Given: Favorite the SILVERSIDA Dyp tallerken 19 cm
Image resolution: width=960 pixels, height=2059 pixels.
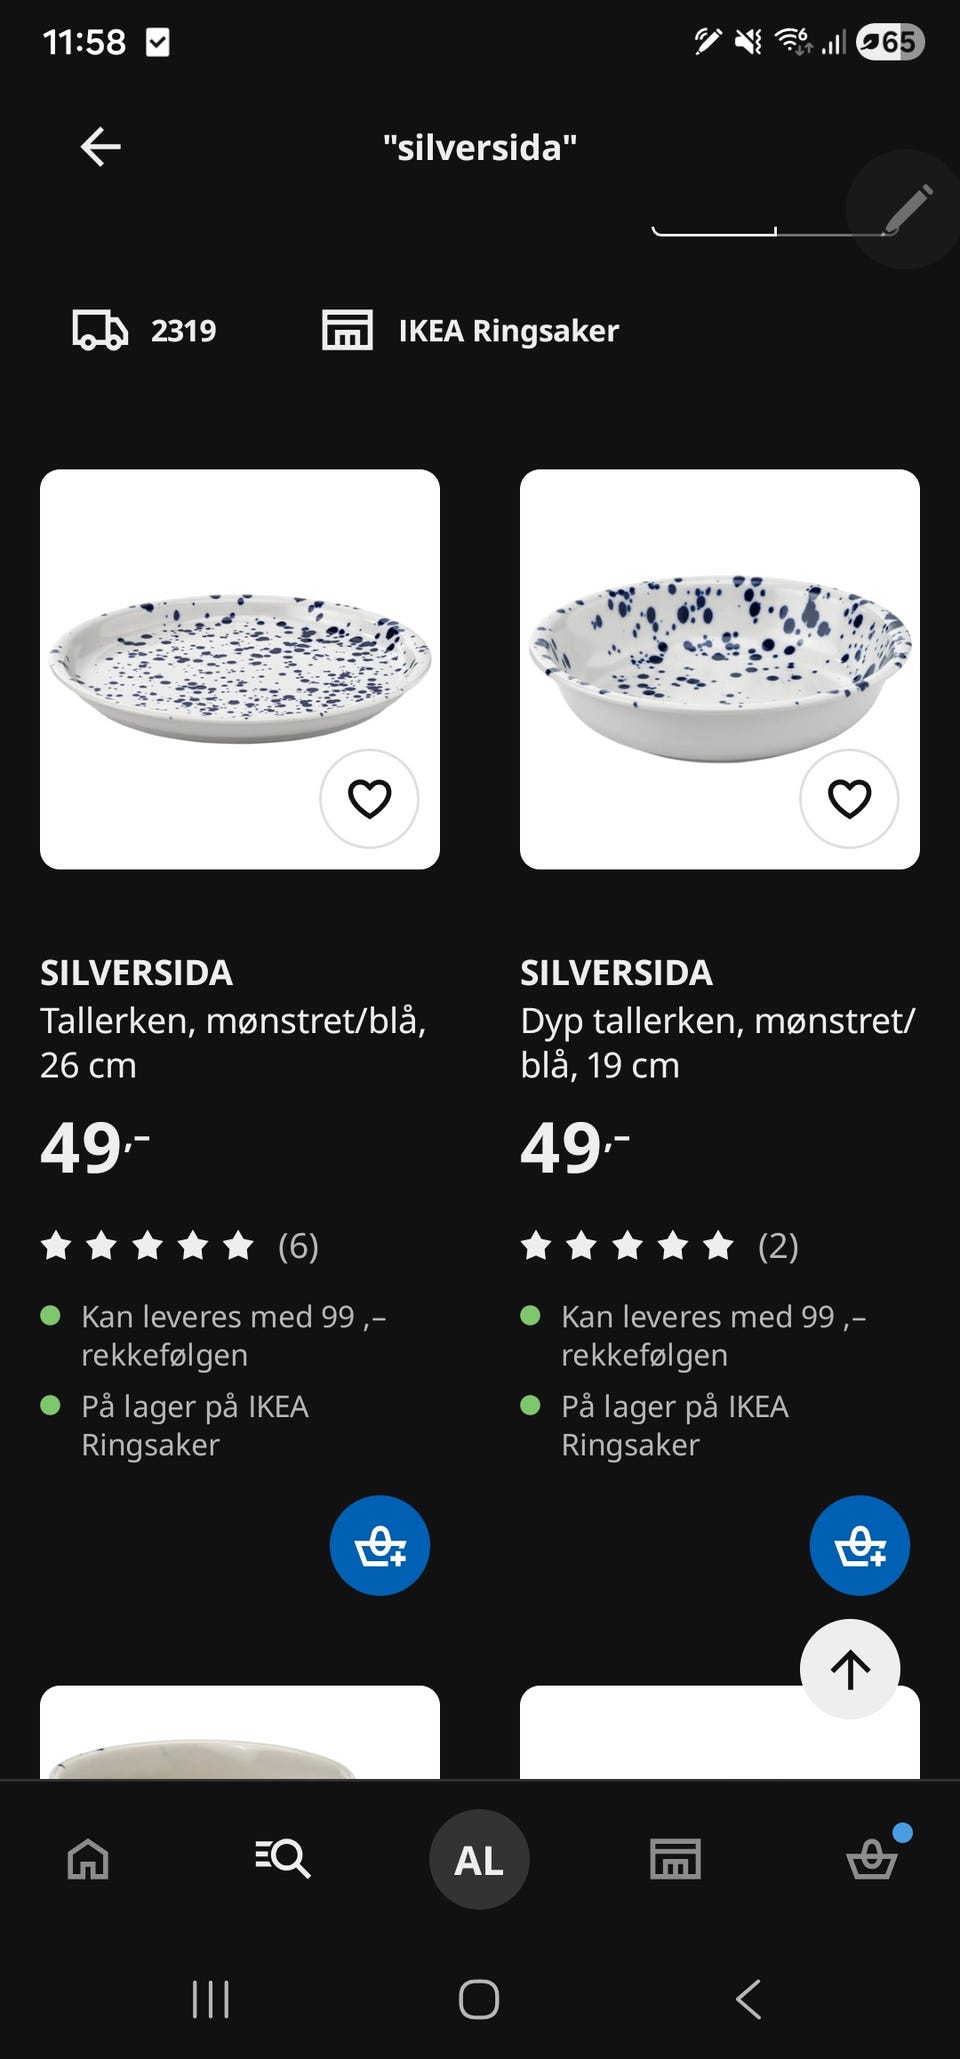Looking at the screenshot, I should pos(849,799).
